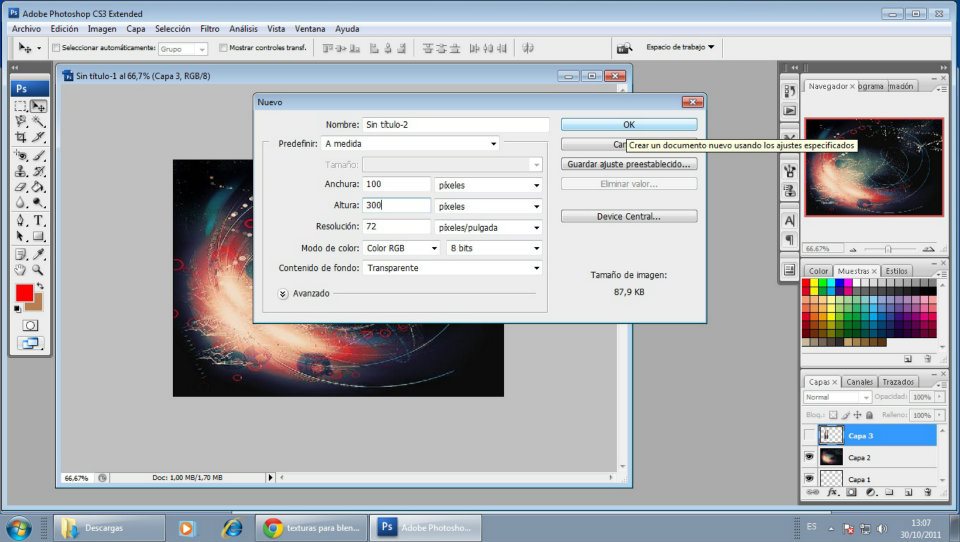This screenshot has height=542, width=960.
Task: Open the Predefinir dropdown
Action: [410, 143]
